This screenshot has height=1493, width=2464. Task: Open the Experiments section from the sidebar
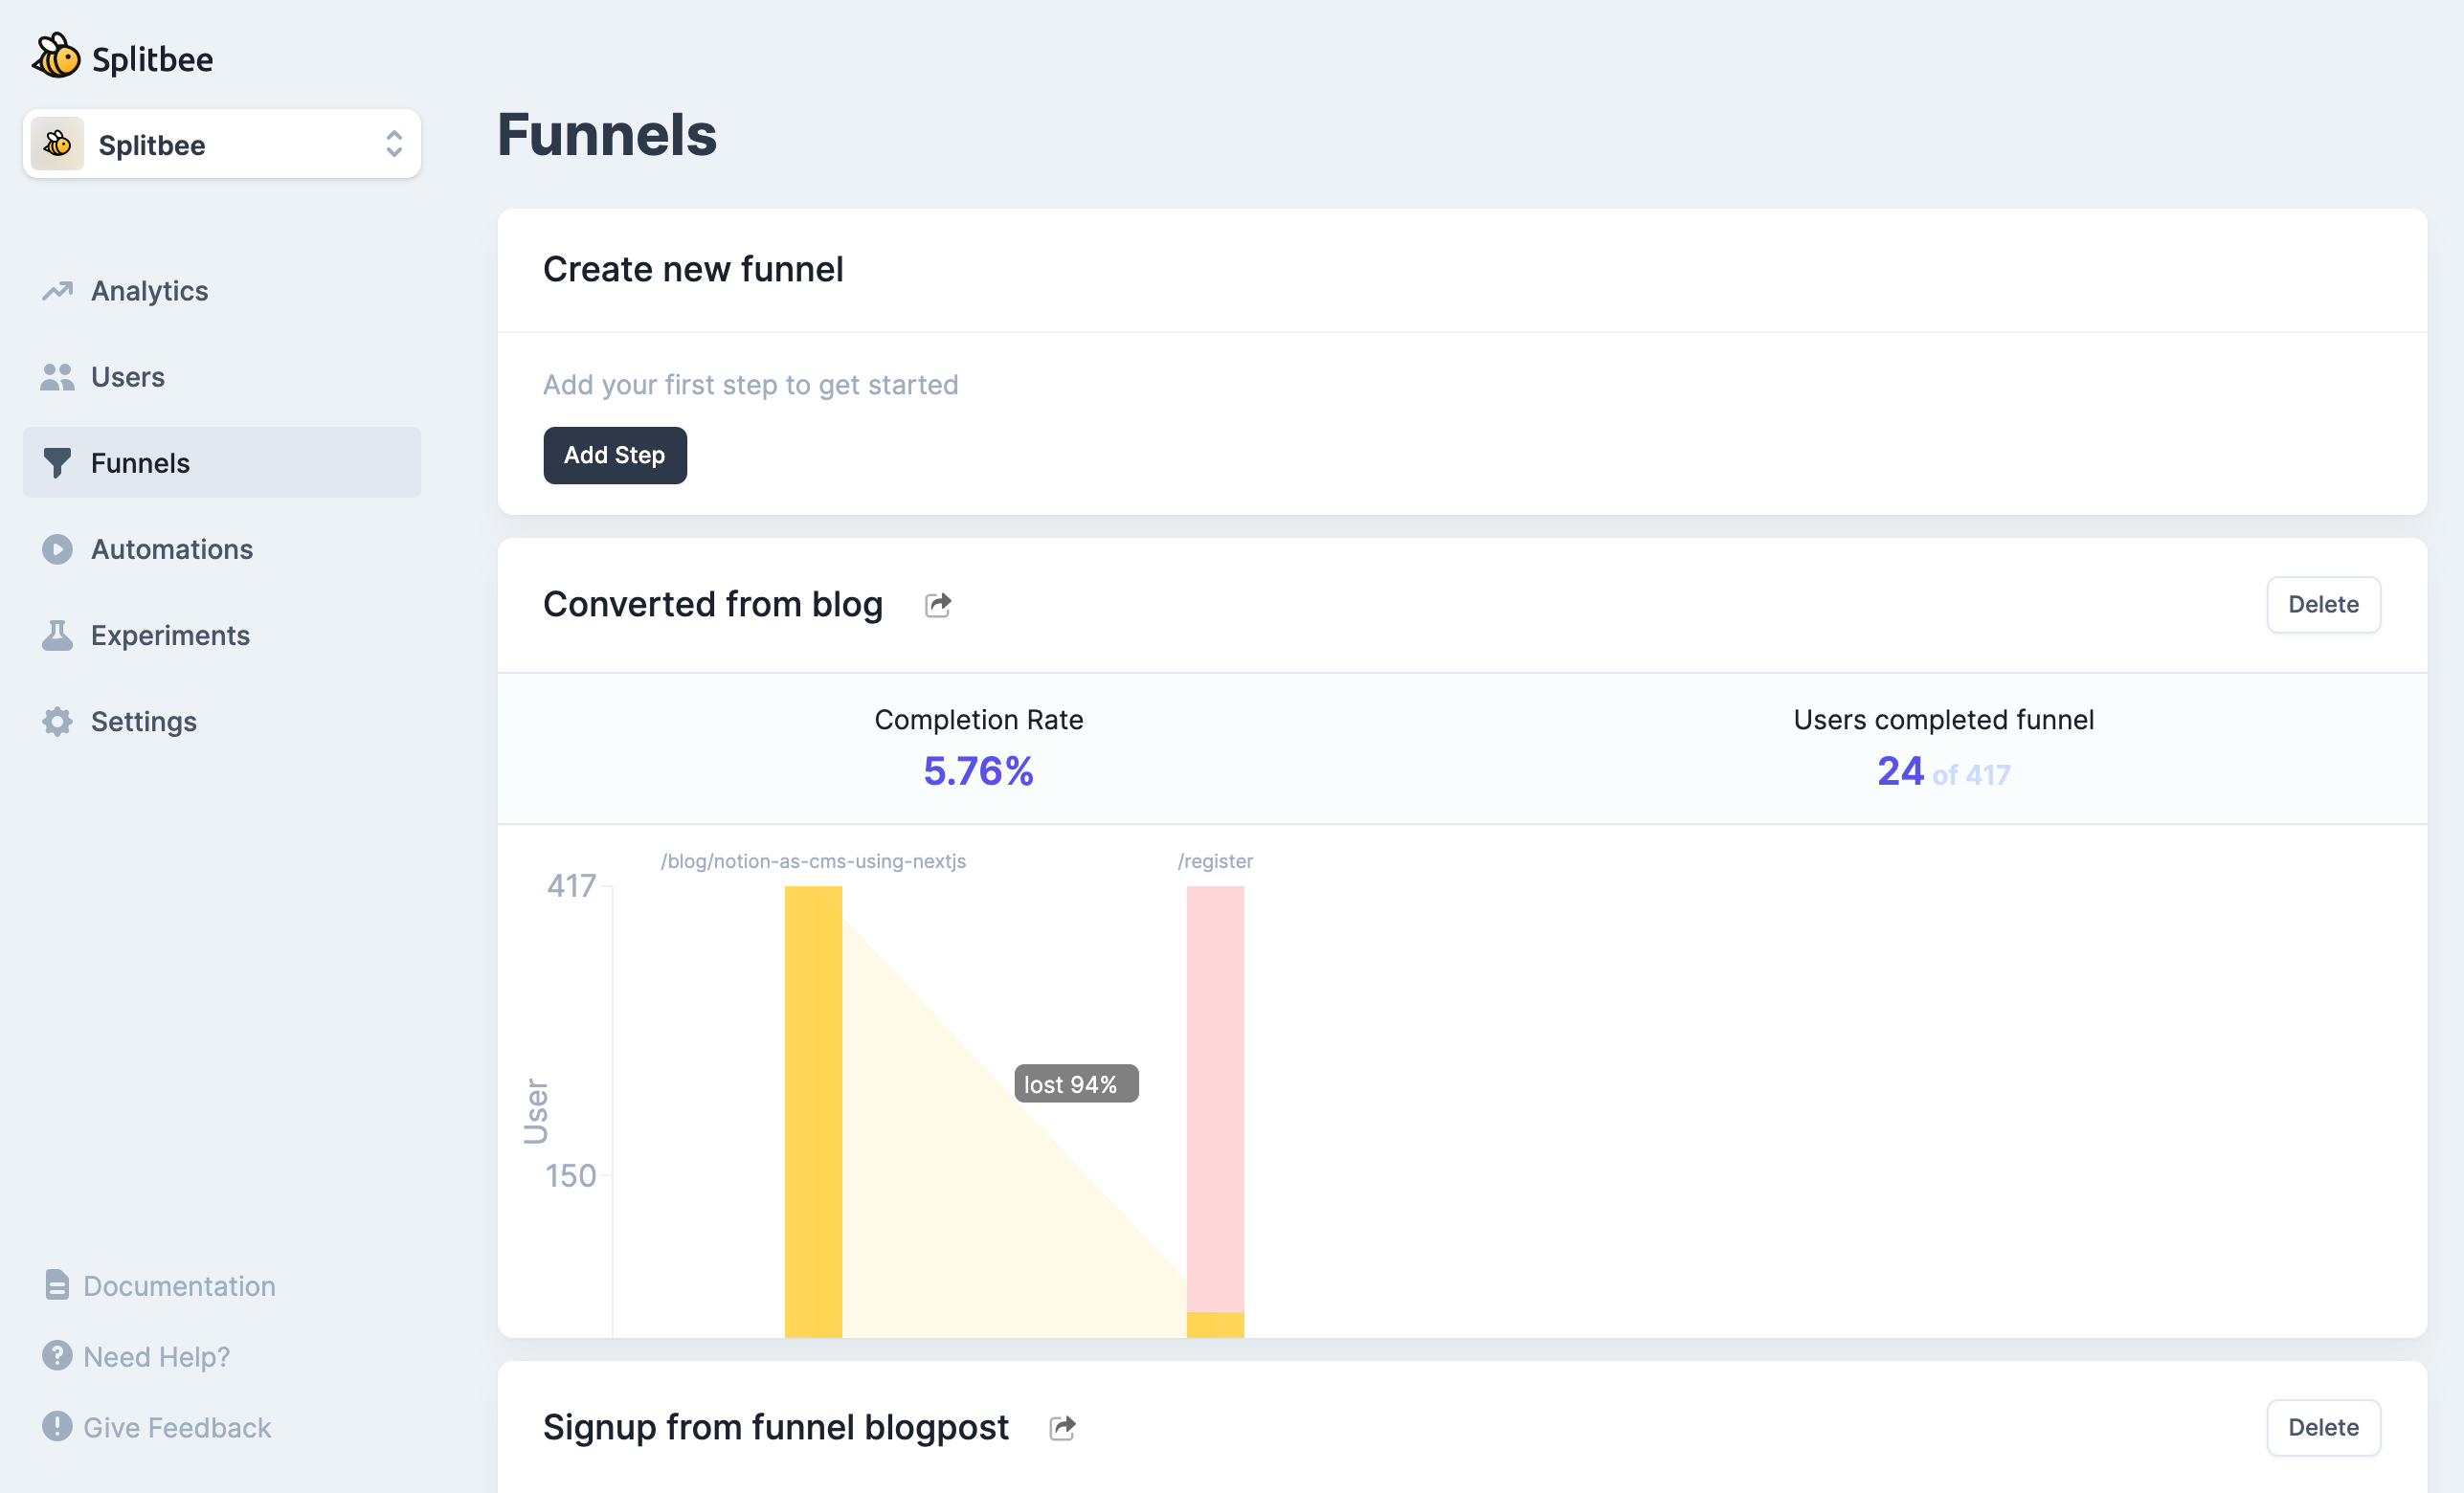169,635
